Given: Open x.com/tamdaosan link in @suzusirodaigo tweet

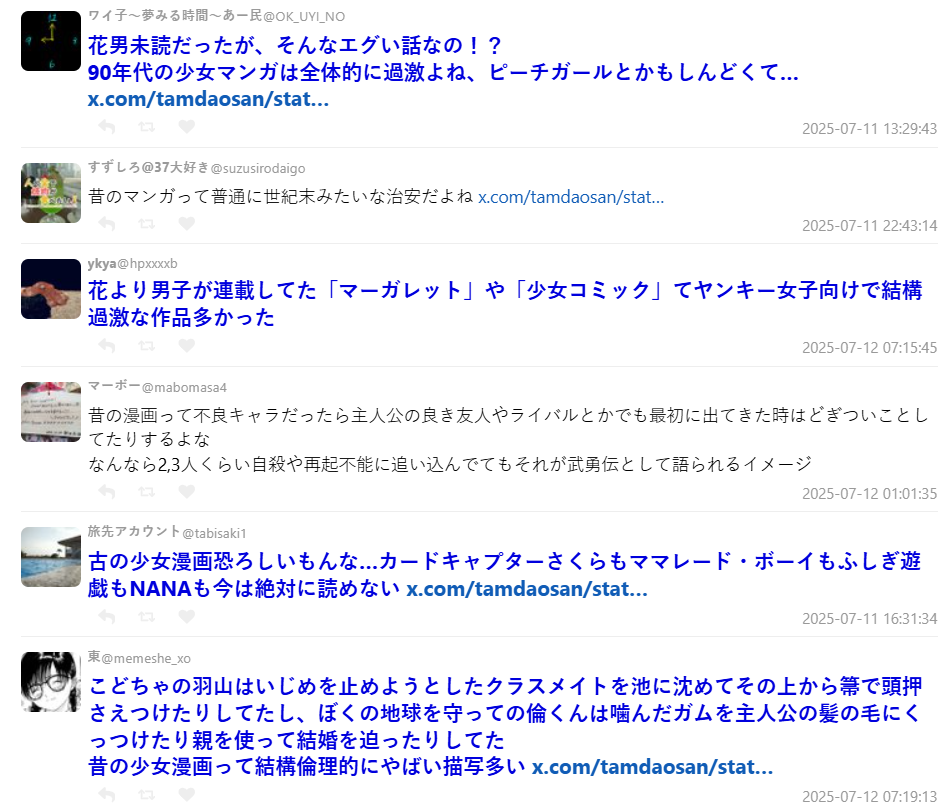Looking at the screenshot, I should click(571, 197).
